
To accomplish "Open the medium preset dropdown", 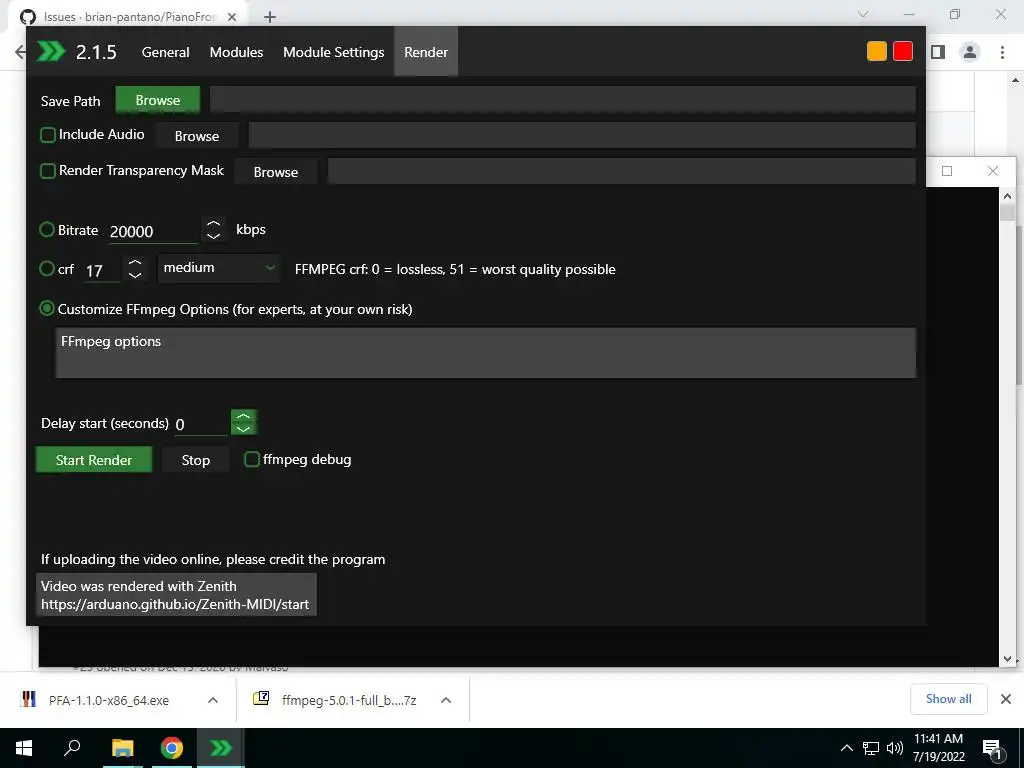I will coord(219,268).
